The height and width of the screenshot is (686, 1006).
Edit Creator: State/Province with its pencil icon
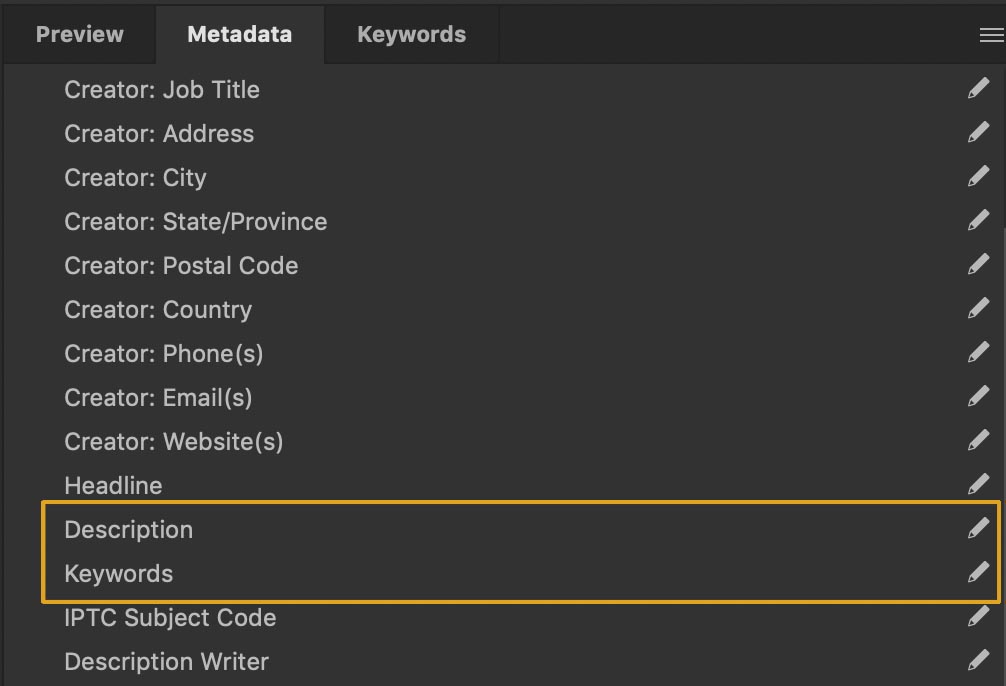978,221
